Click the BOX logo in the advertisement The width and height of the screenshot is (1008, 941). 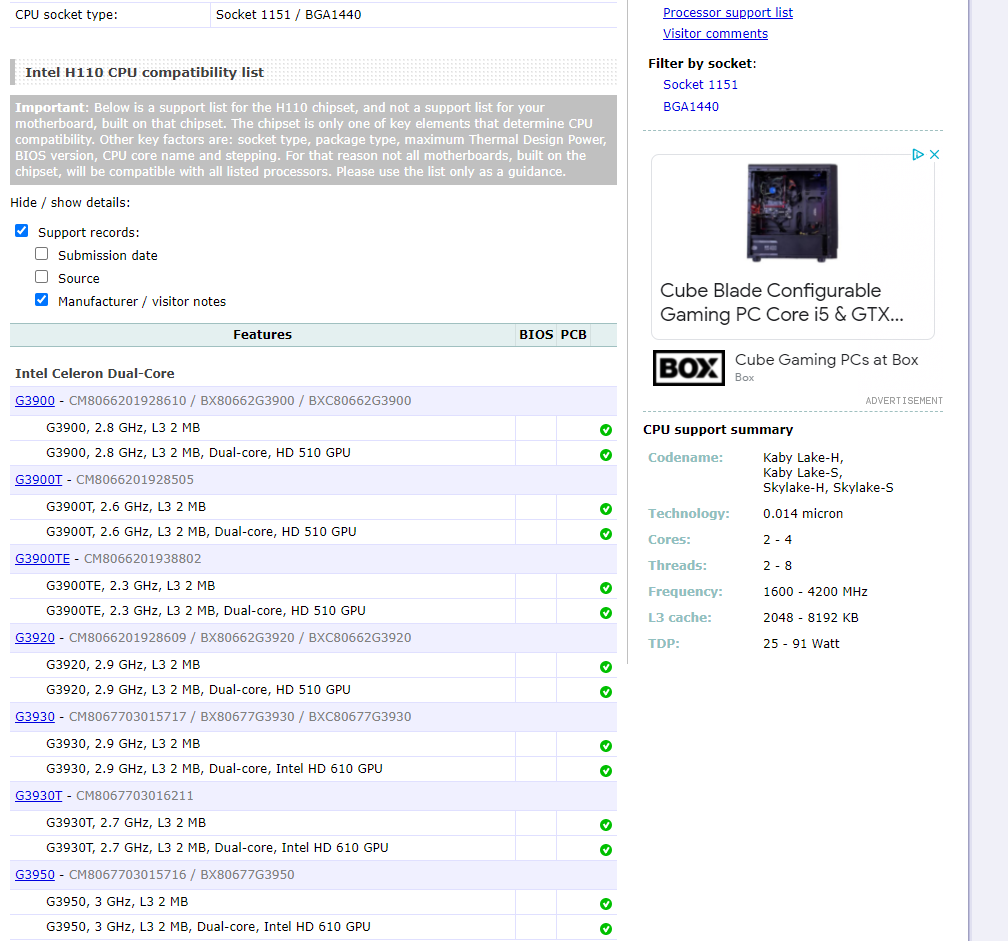[688, 368]
